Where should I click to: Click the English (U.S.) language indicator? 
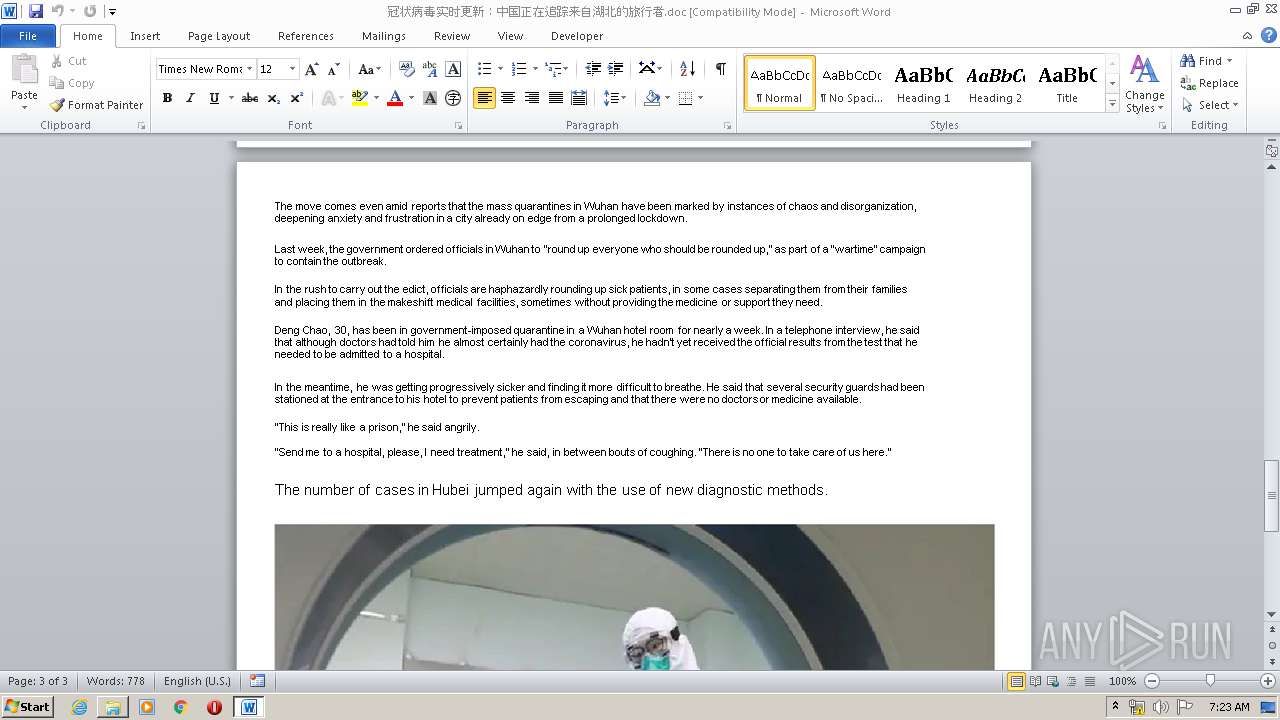(x=197, y=681)
